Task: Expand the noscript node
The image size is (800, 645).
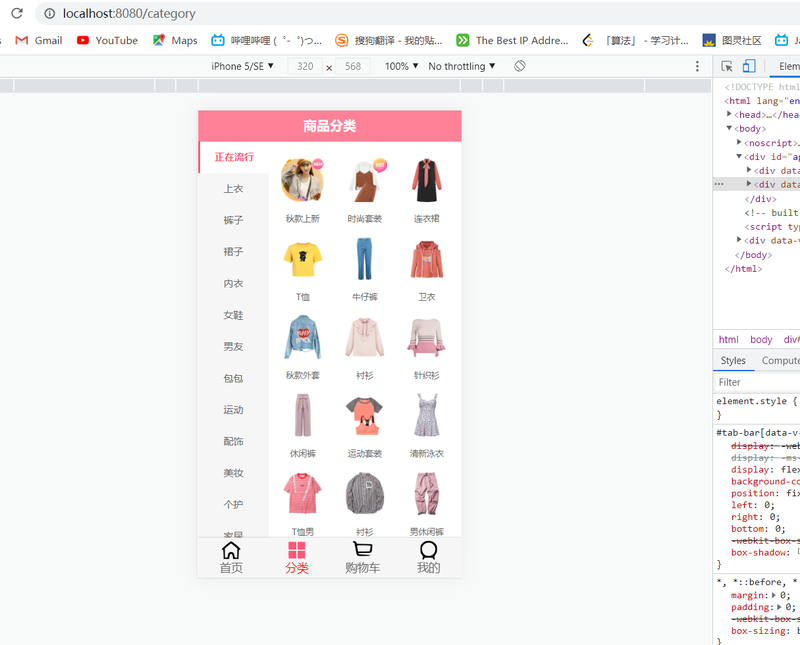Action: pos(739,142)
